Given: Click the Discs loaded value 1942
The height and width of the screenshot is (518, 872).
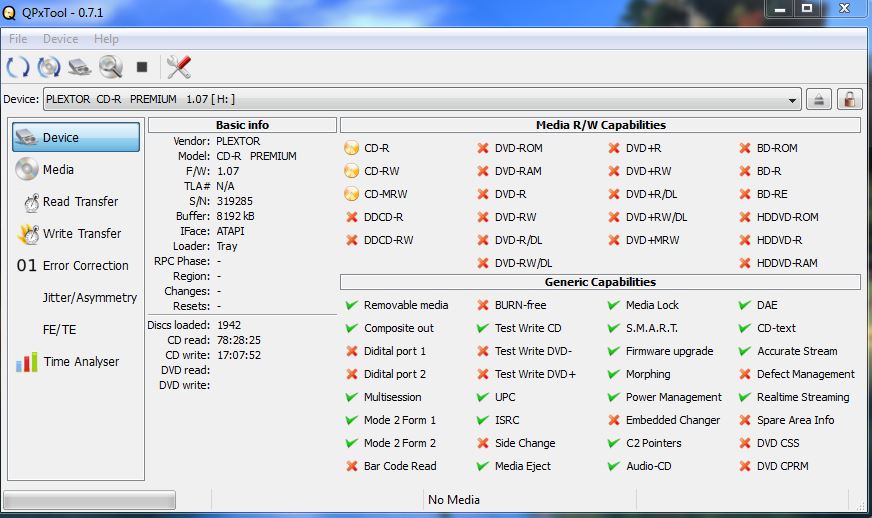Looking at the screenshot, I should click(x=229, y=325).
